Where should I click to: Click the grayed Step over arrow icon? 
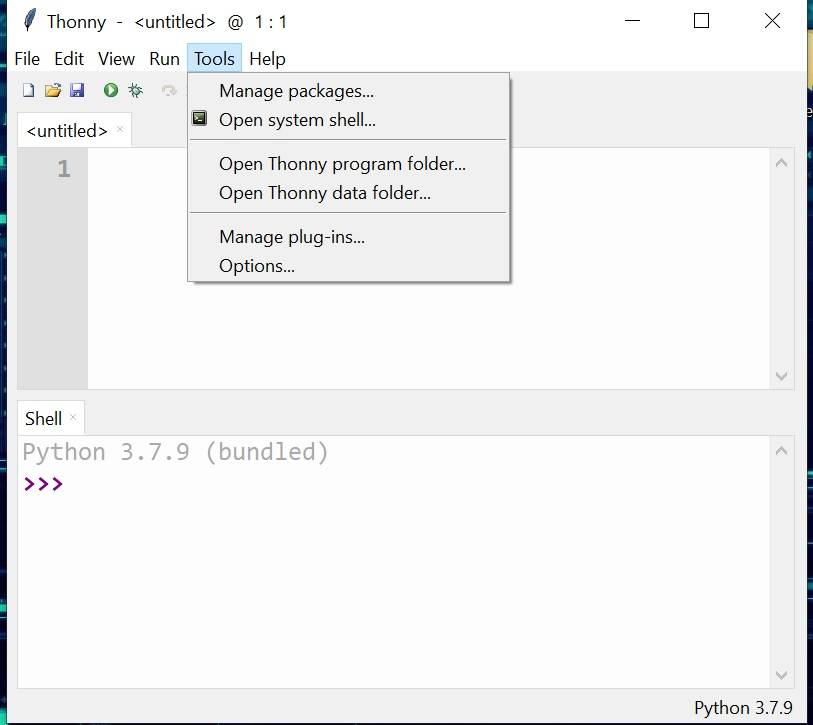(x=169, y=91)
